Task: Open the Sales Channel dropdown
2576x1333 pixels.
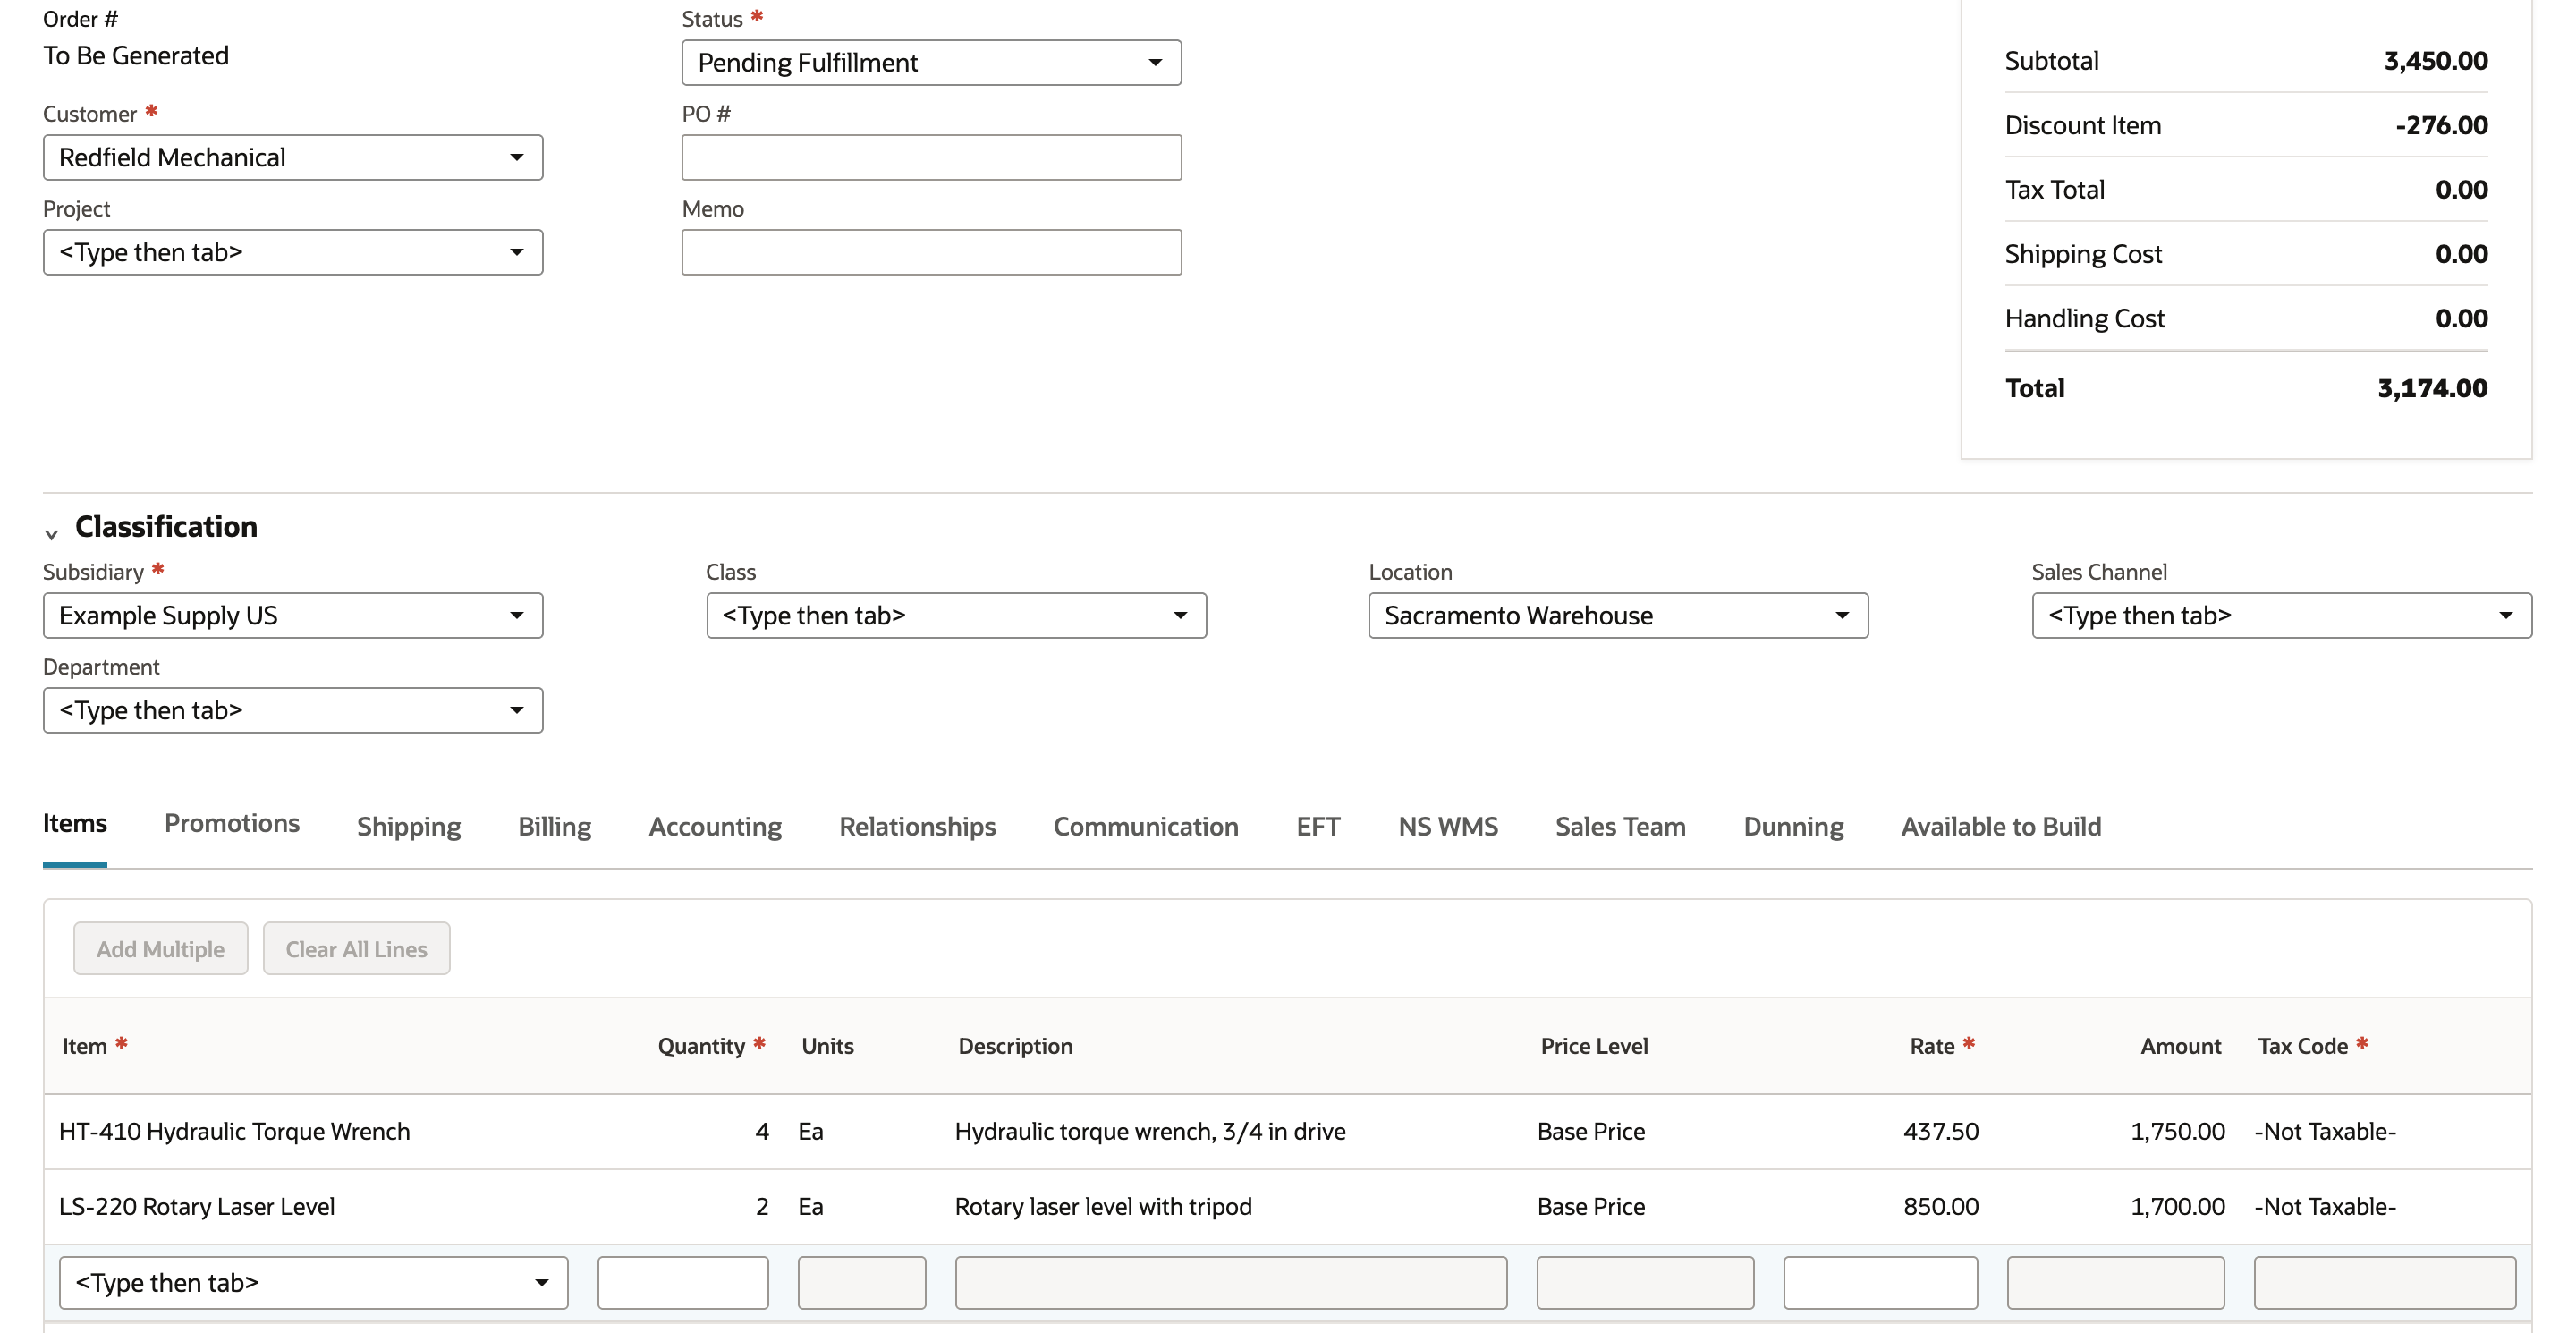Action: tap(2281, 615)
